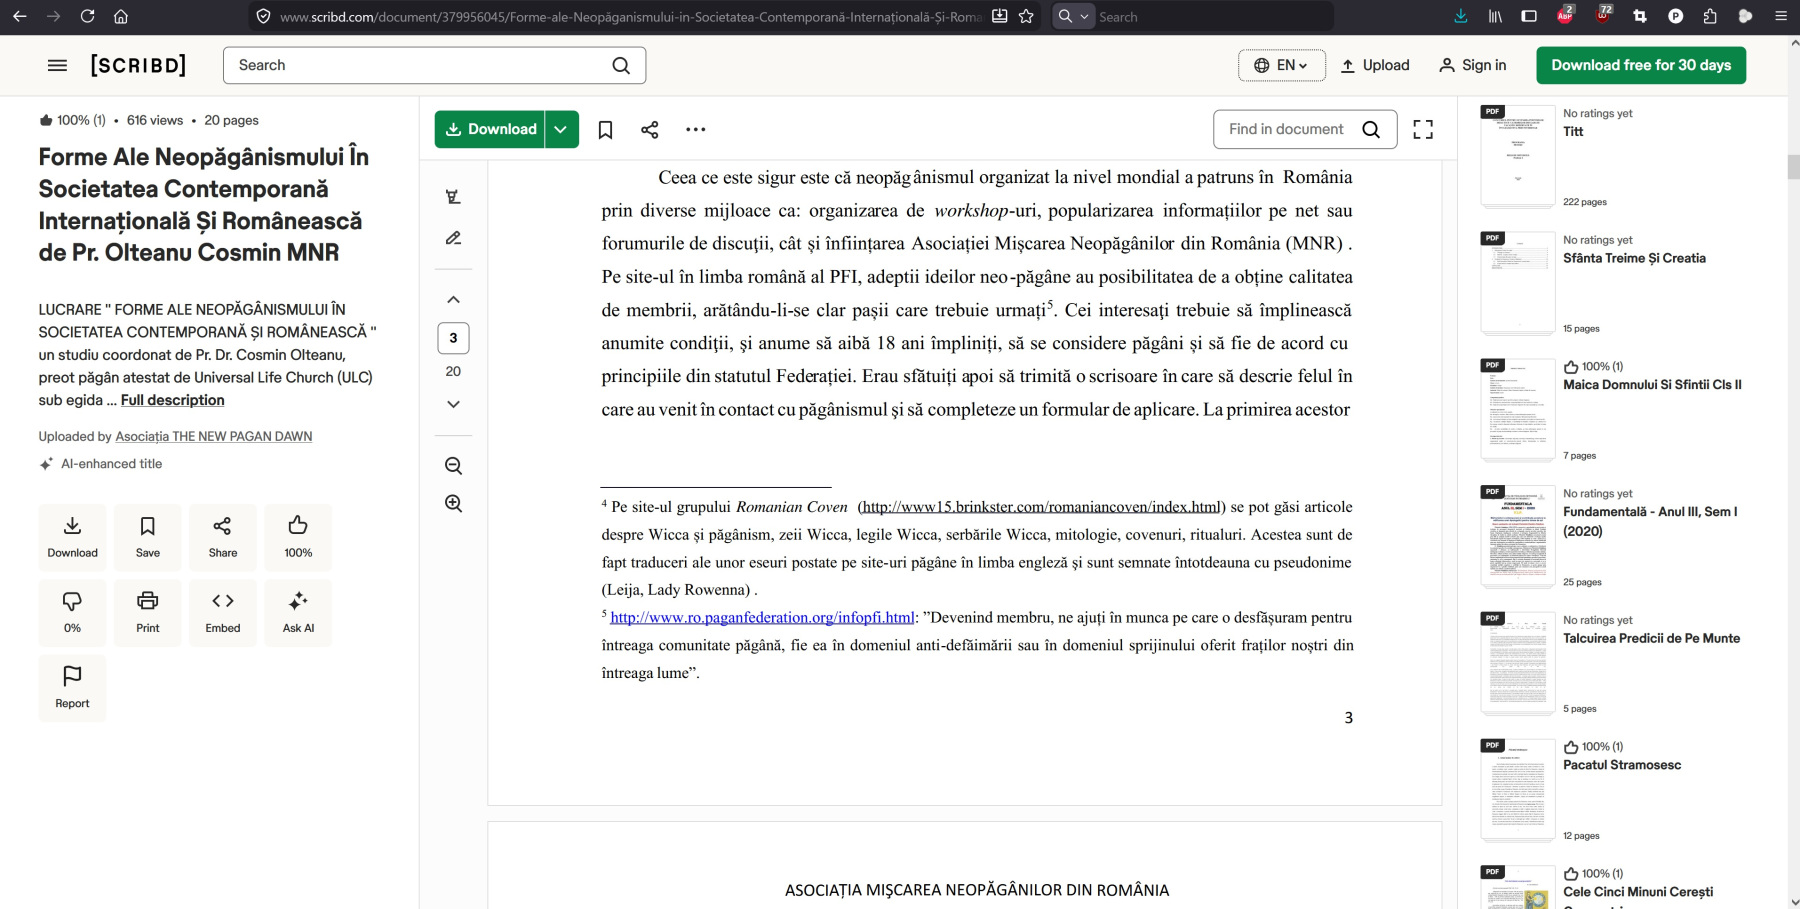This screenshot has height=909, width=1800.
Task: Click the fullscreen icon in document toolbar
Action: [x=1422, y=129]
